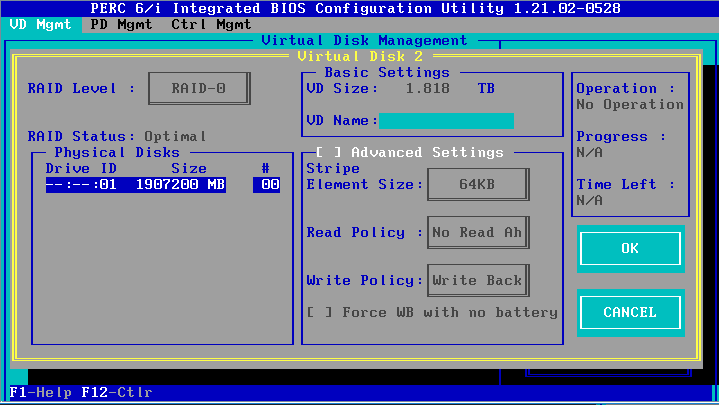Screen dimensions: 719x405
Task: Open the Write Policy Write Back selector
Action: (x=478, y=280)
